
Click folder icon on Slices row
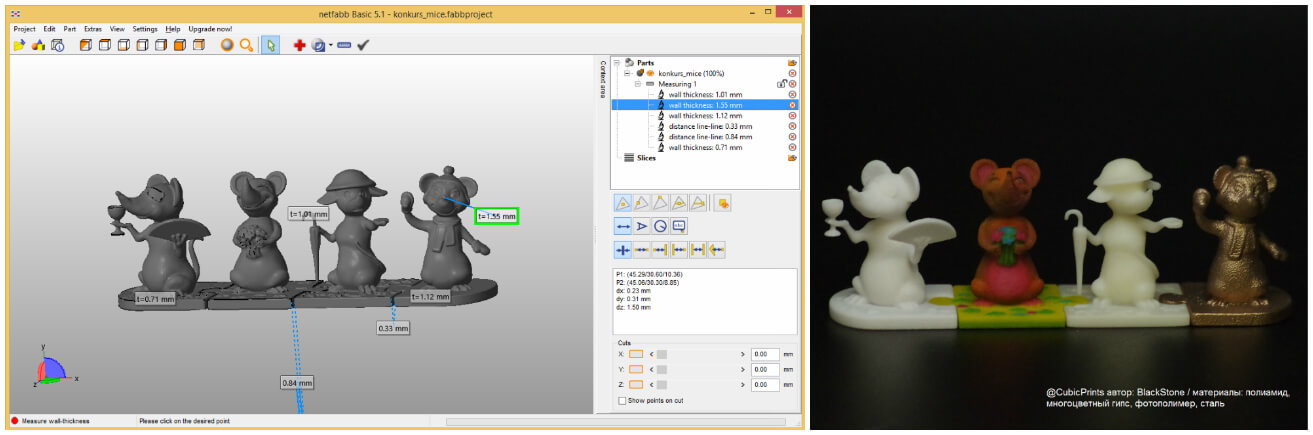[792, 158]
